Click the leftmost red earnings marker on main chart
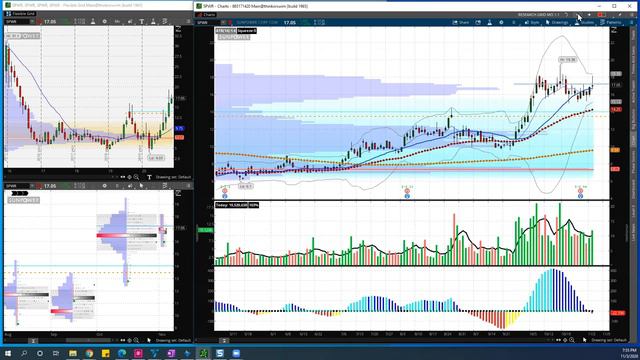Viewport: 640px width, 360px height. point(224,191)
